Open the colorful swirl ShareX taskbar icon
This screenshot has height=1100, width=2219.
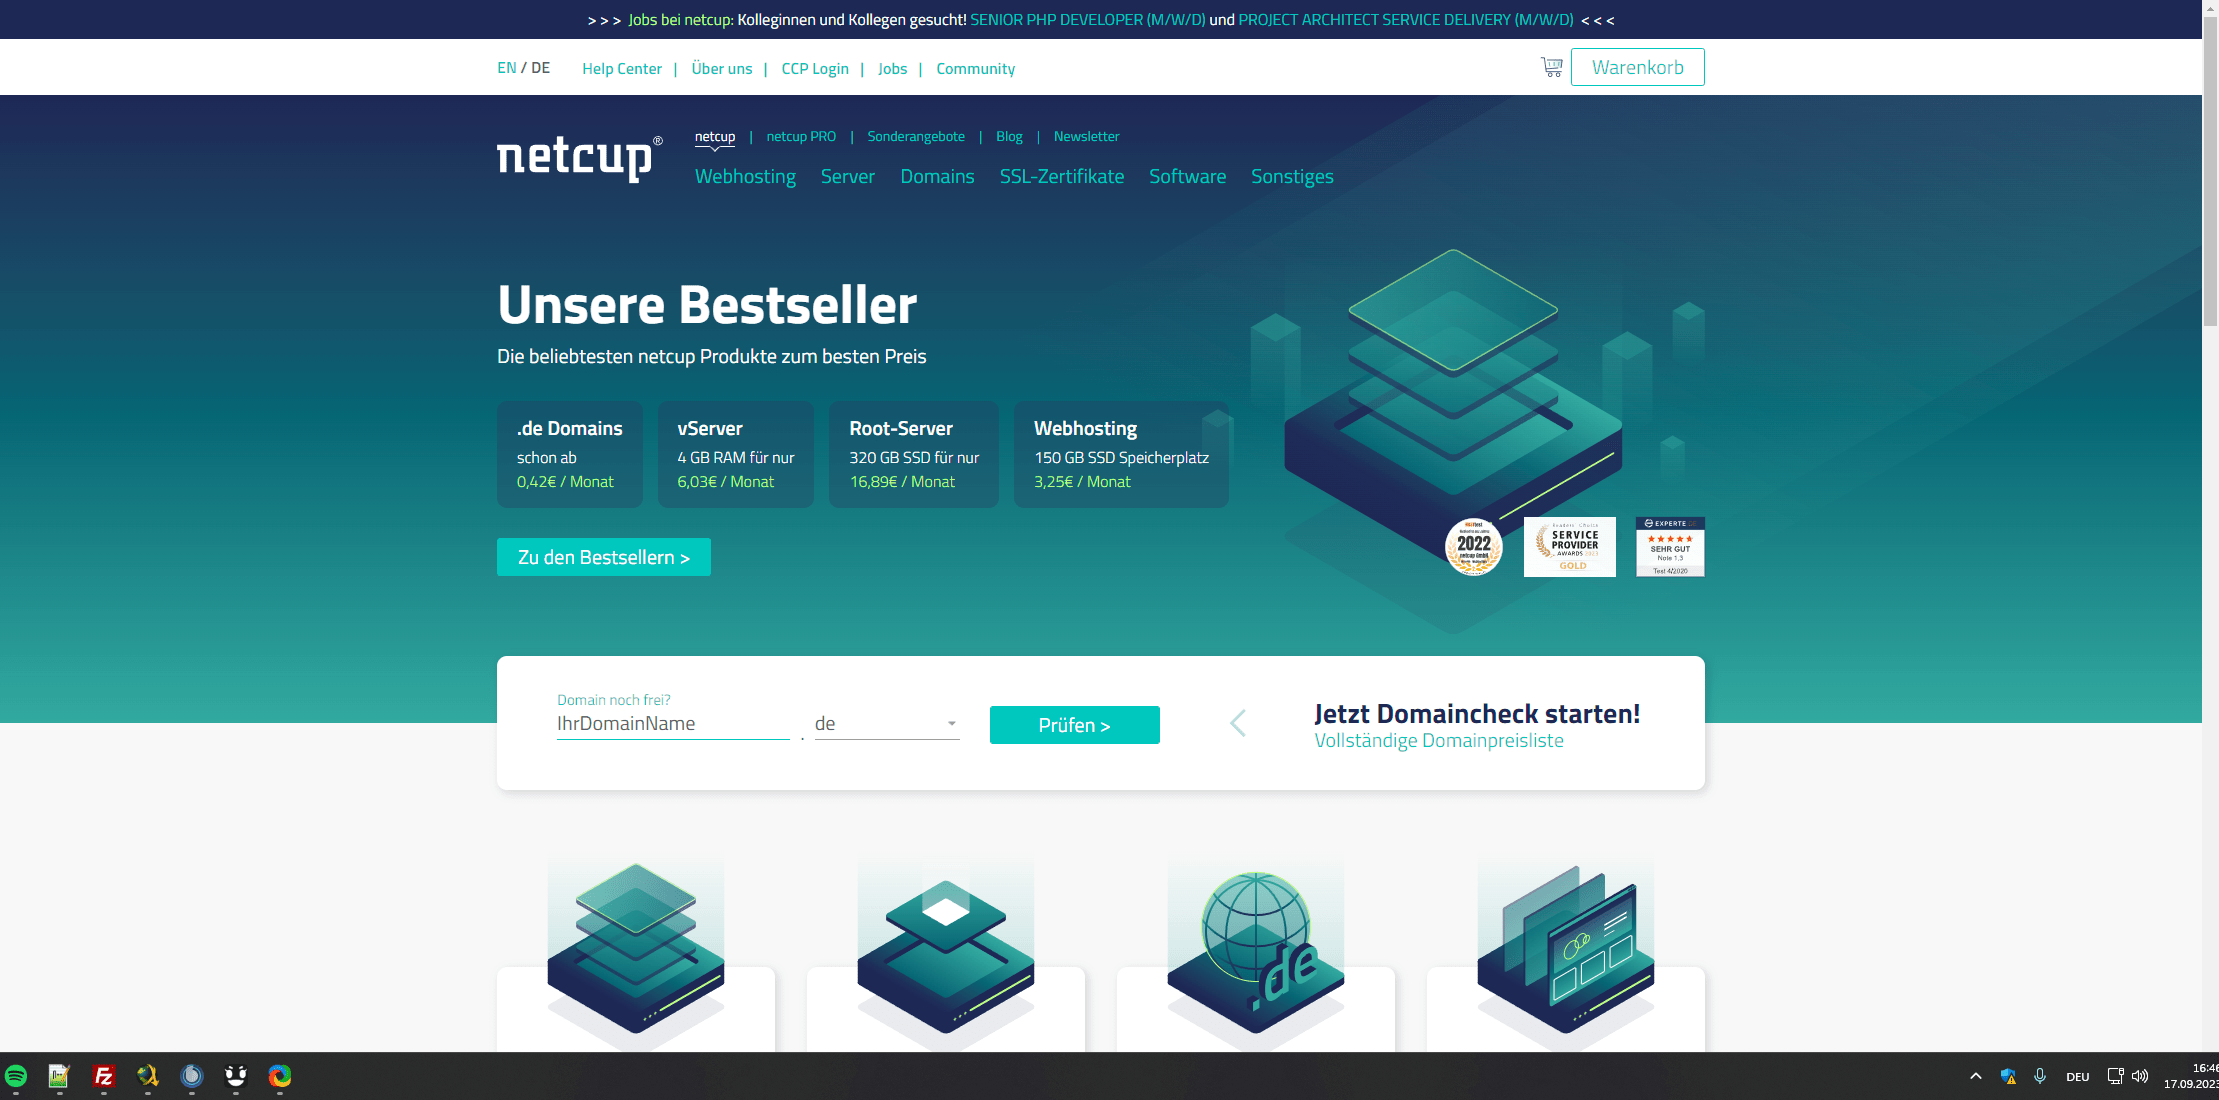tap(280, 1076)
